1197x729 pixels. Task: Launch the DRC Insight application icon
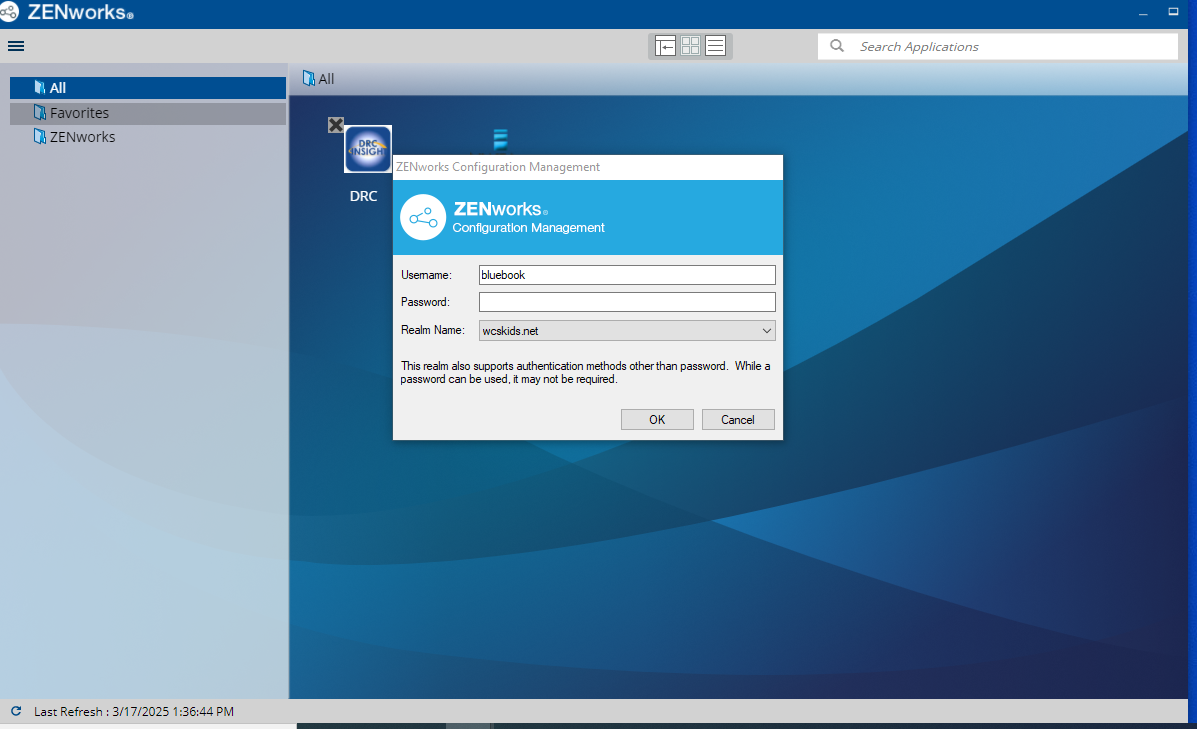coord(367,149)
